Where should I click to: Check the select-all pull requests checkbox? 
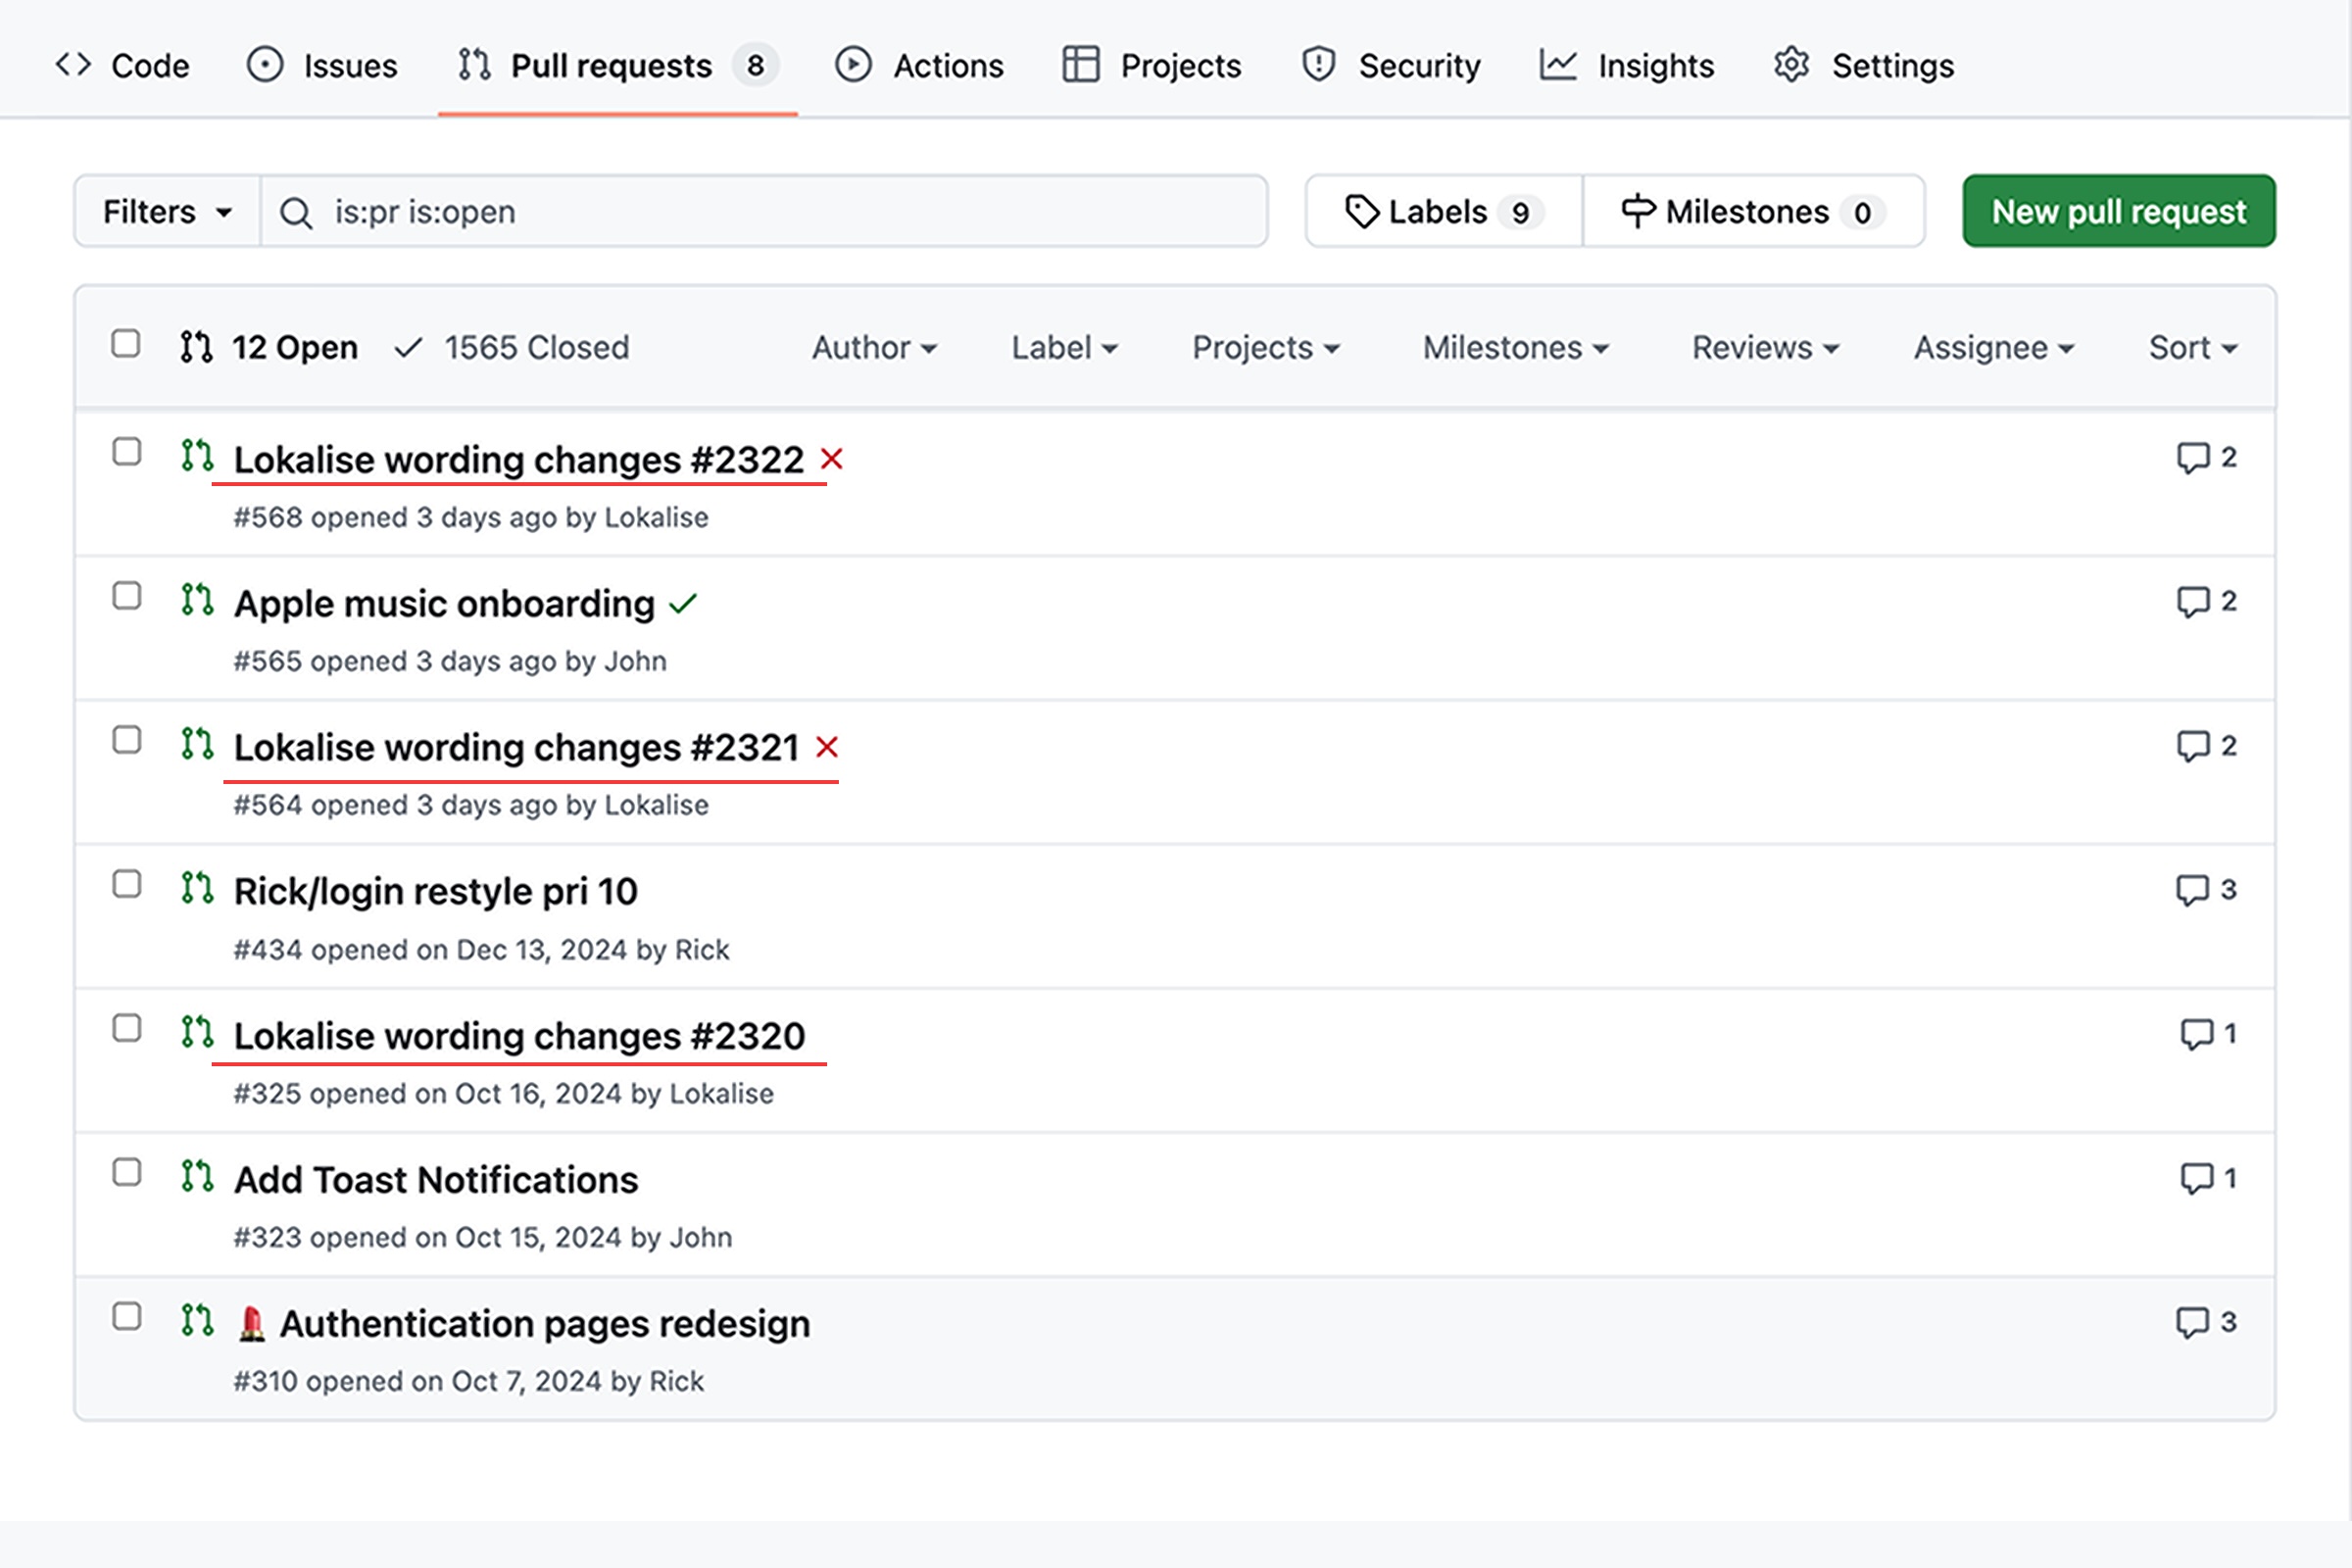126,344
